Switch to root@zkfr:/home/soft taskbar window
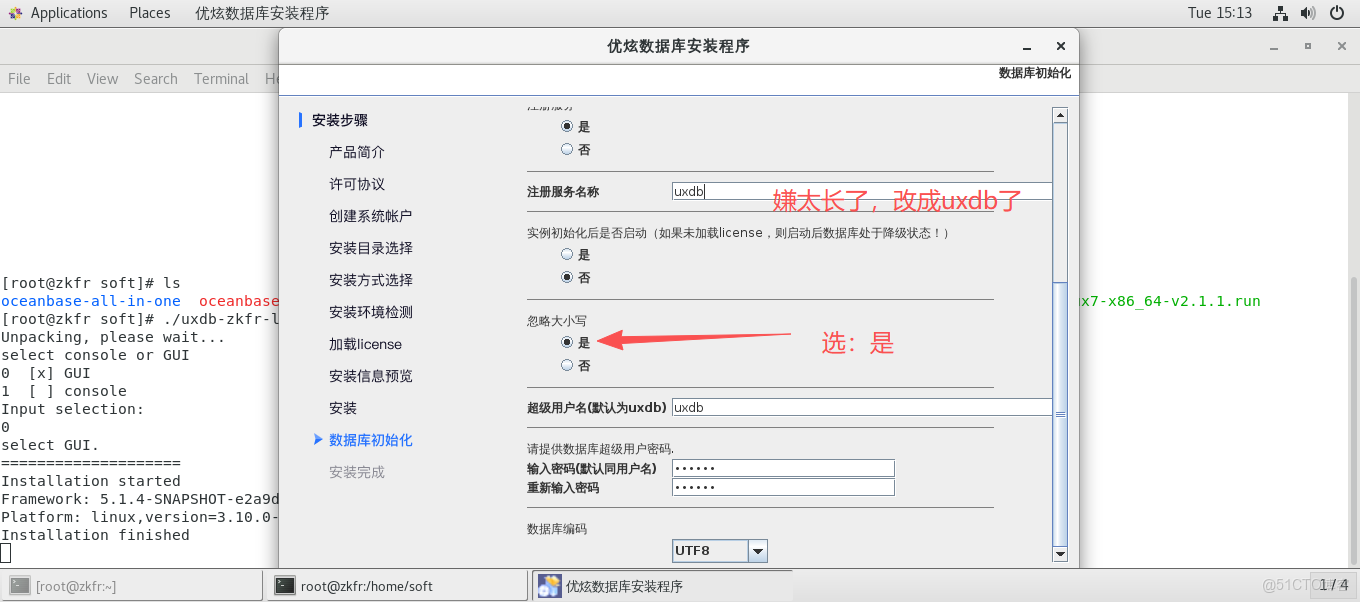 (x=396, y=586)
